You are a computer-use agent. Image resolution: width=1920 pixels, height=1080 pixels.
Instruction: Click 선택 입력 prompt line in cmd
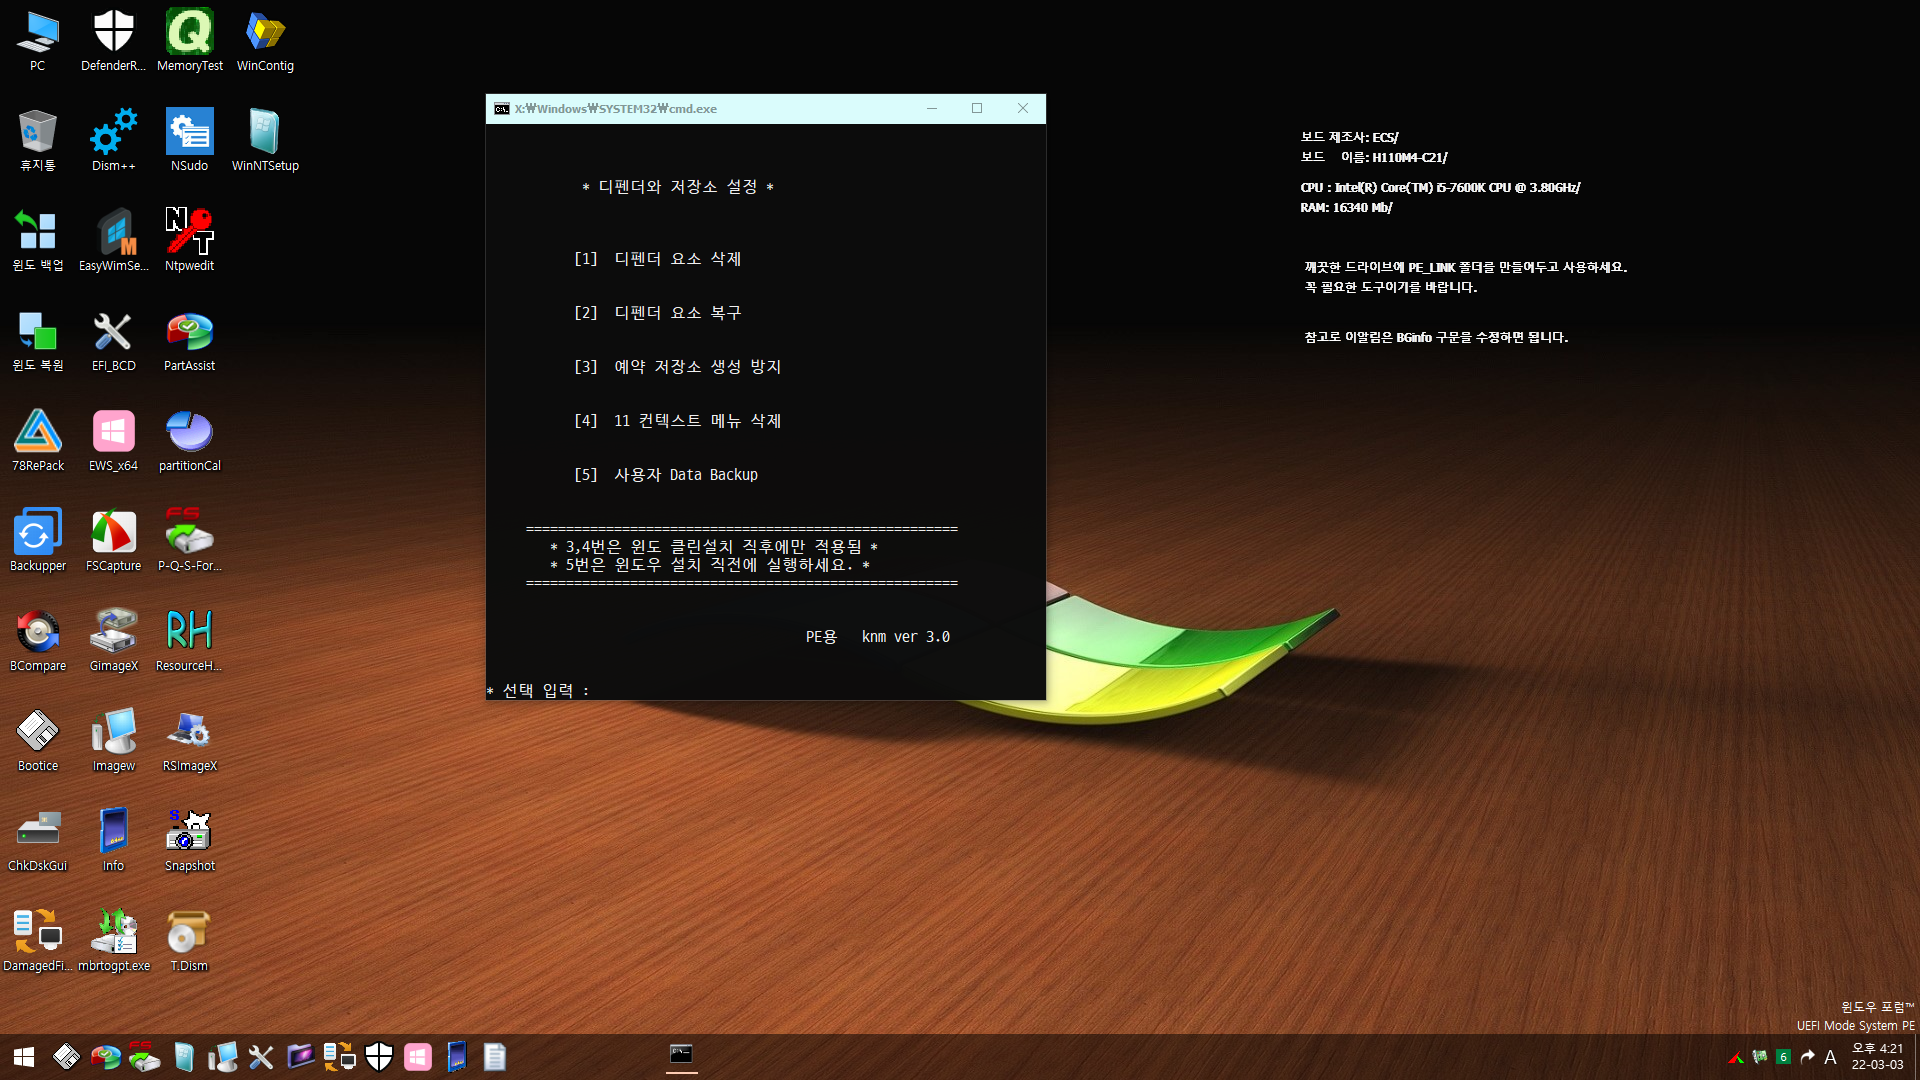(539, 691)
